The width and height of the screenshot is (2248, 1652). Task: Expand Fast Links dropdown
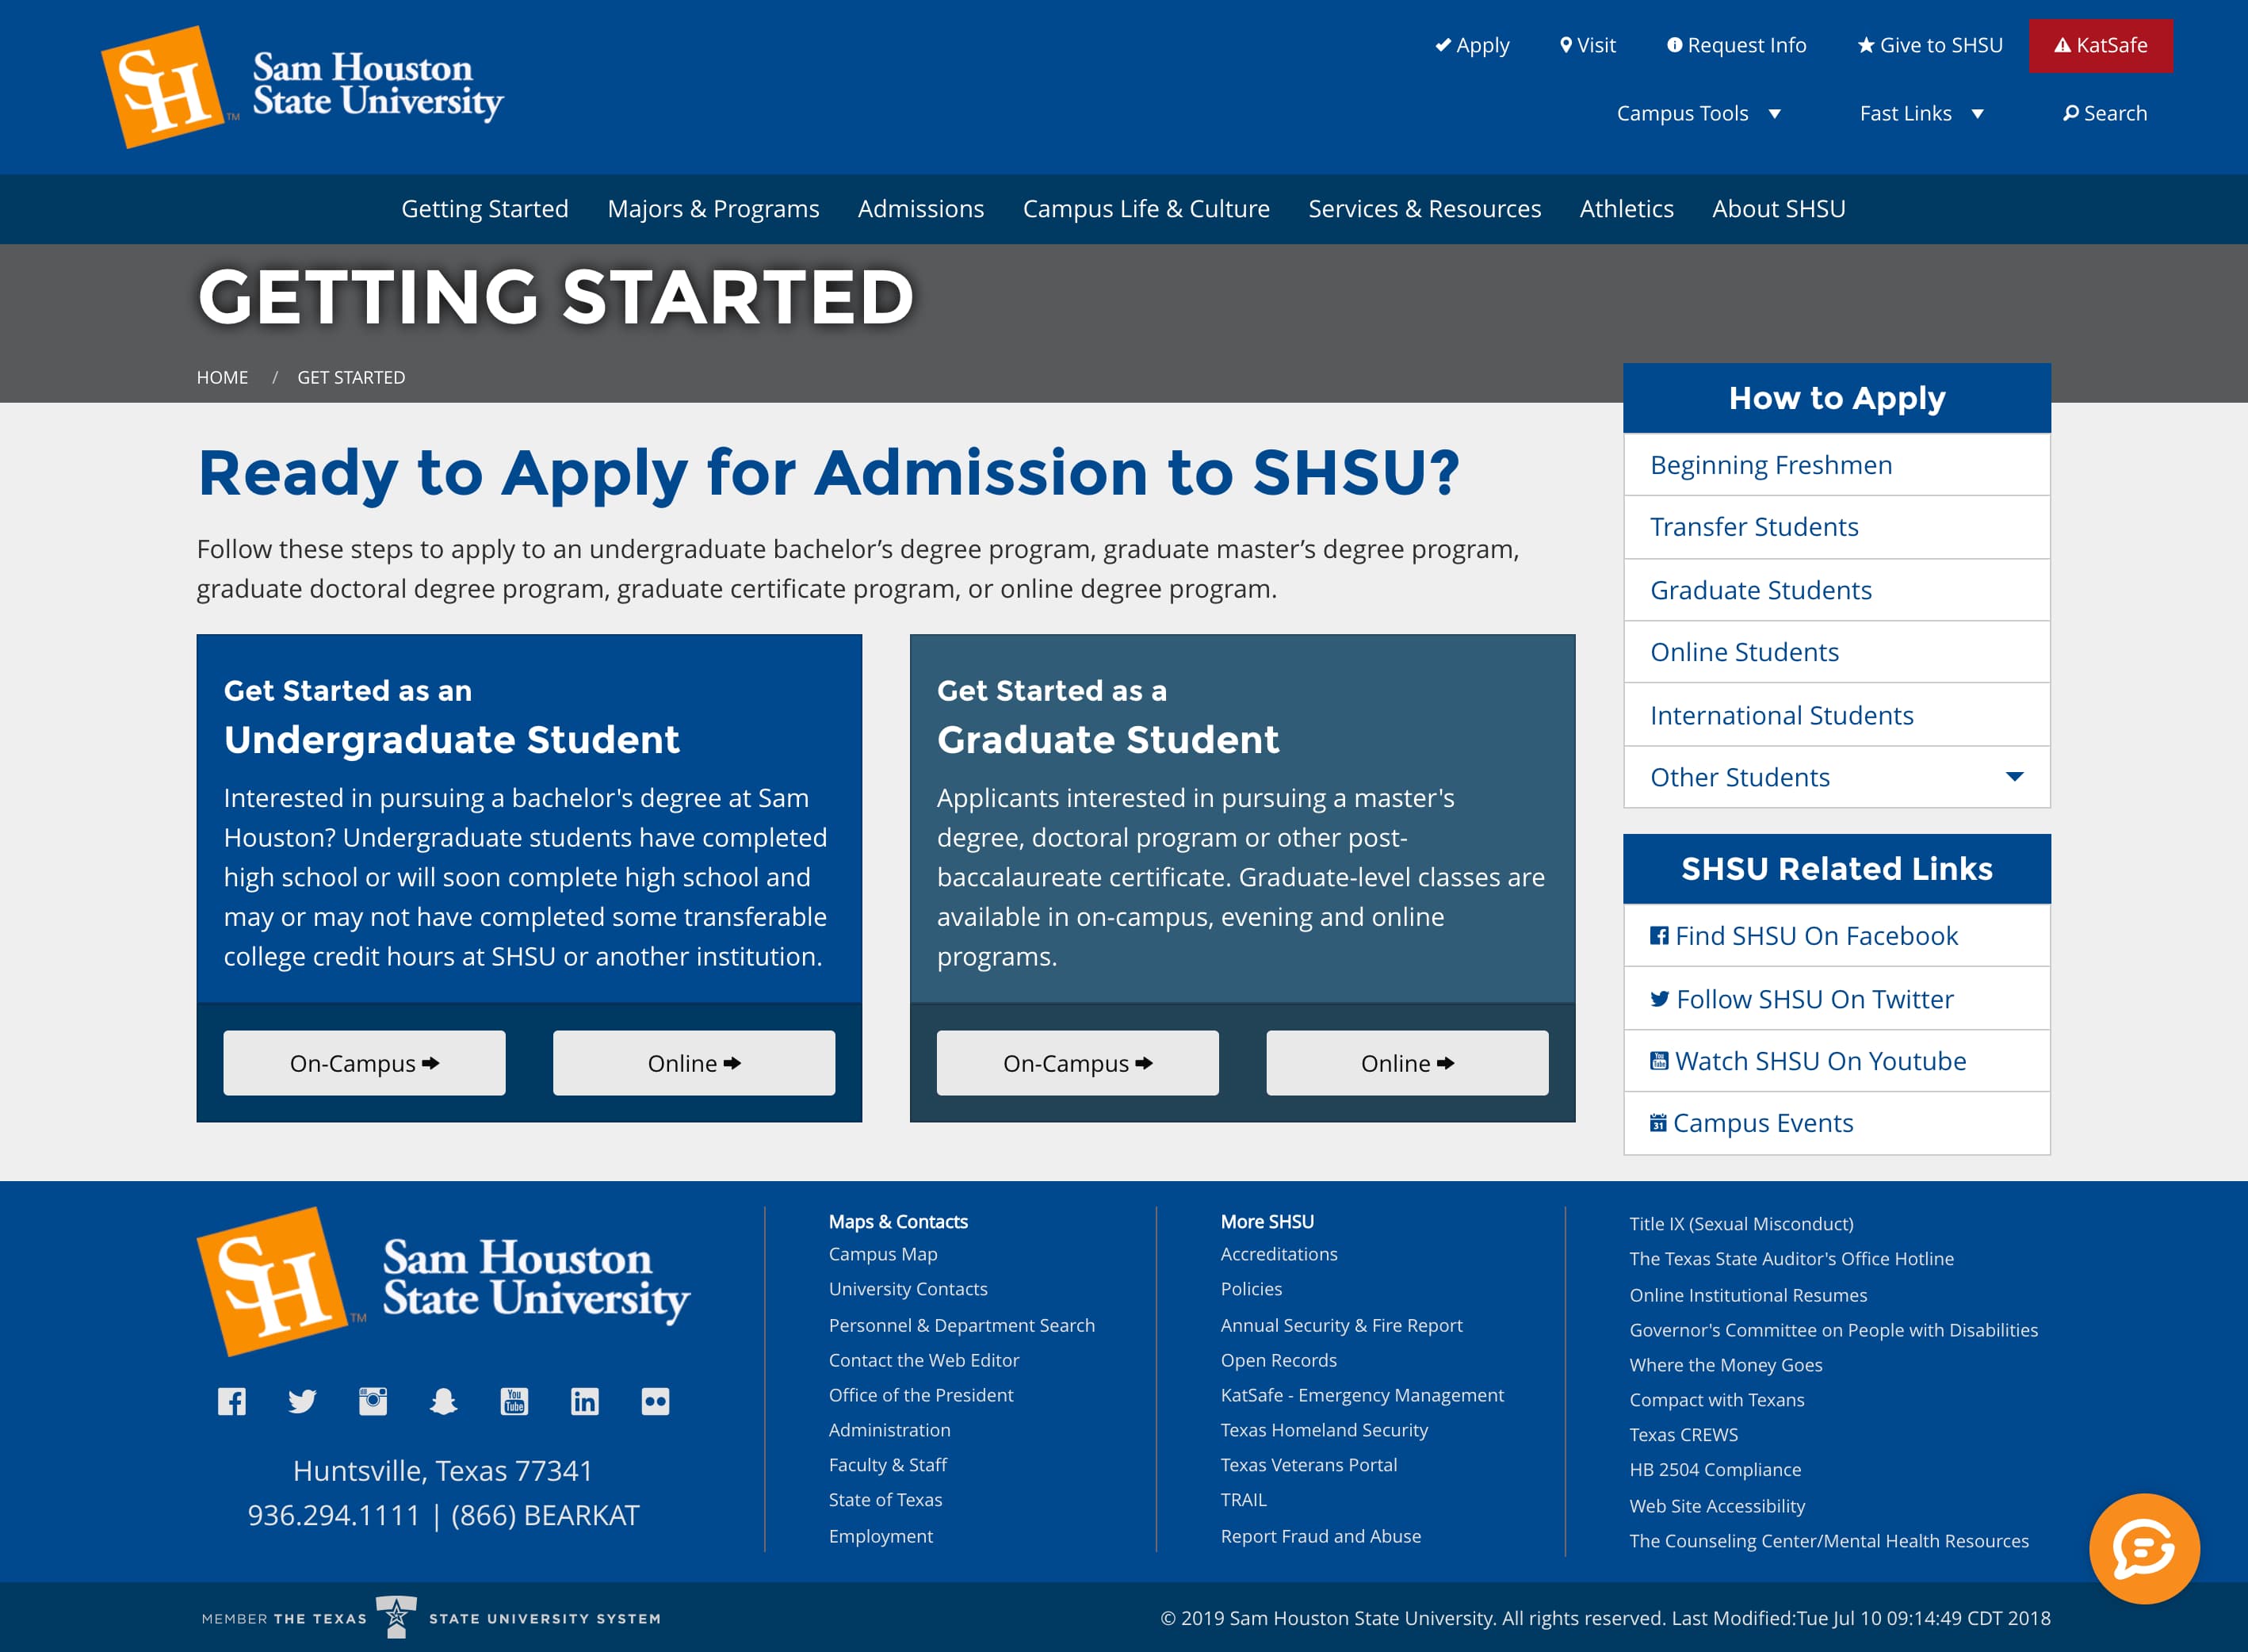coord(1922,113)
